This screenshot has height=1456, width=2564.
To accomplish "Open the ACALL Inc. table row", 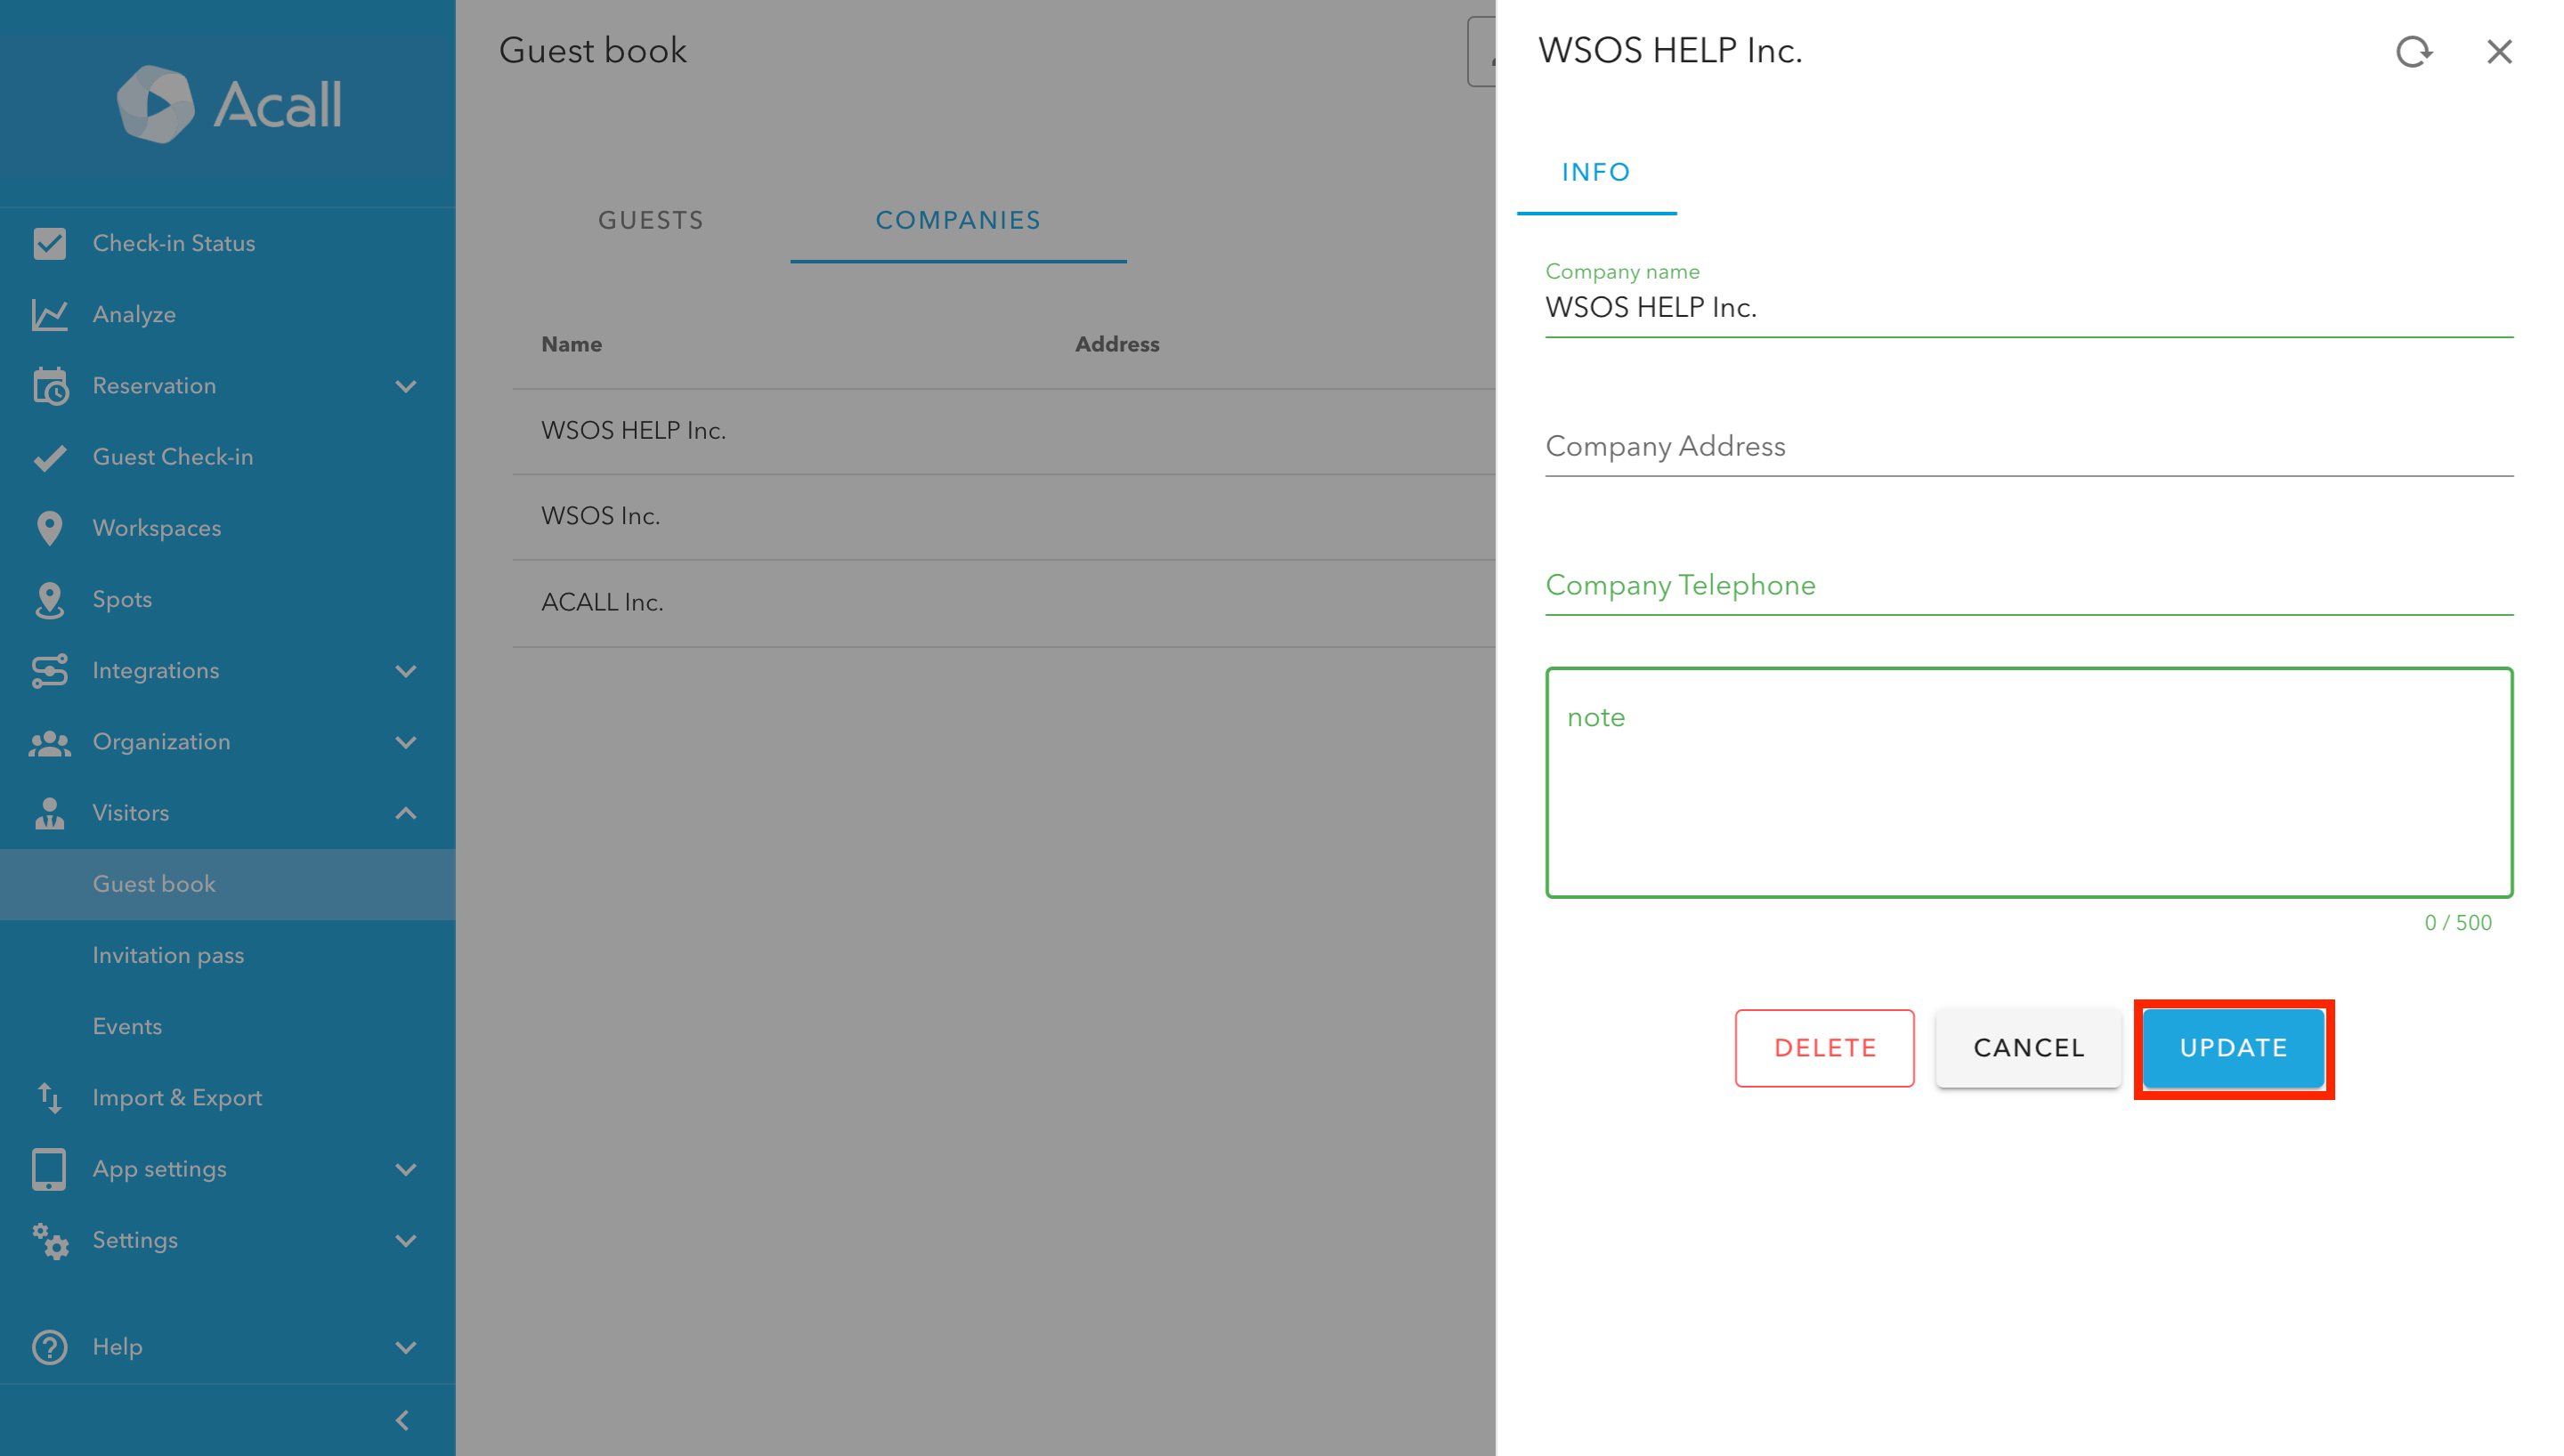I will pos(1004,602).
